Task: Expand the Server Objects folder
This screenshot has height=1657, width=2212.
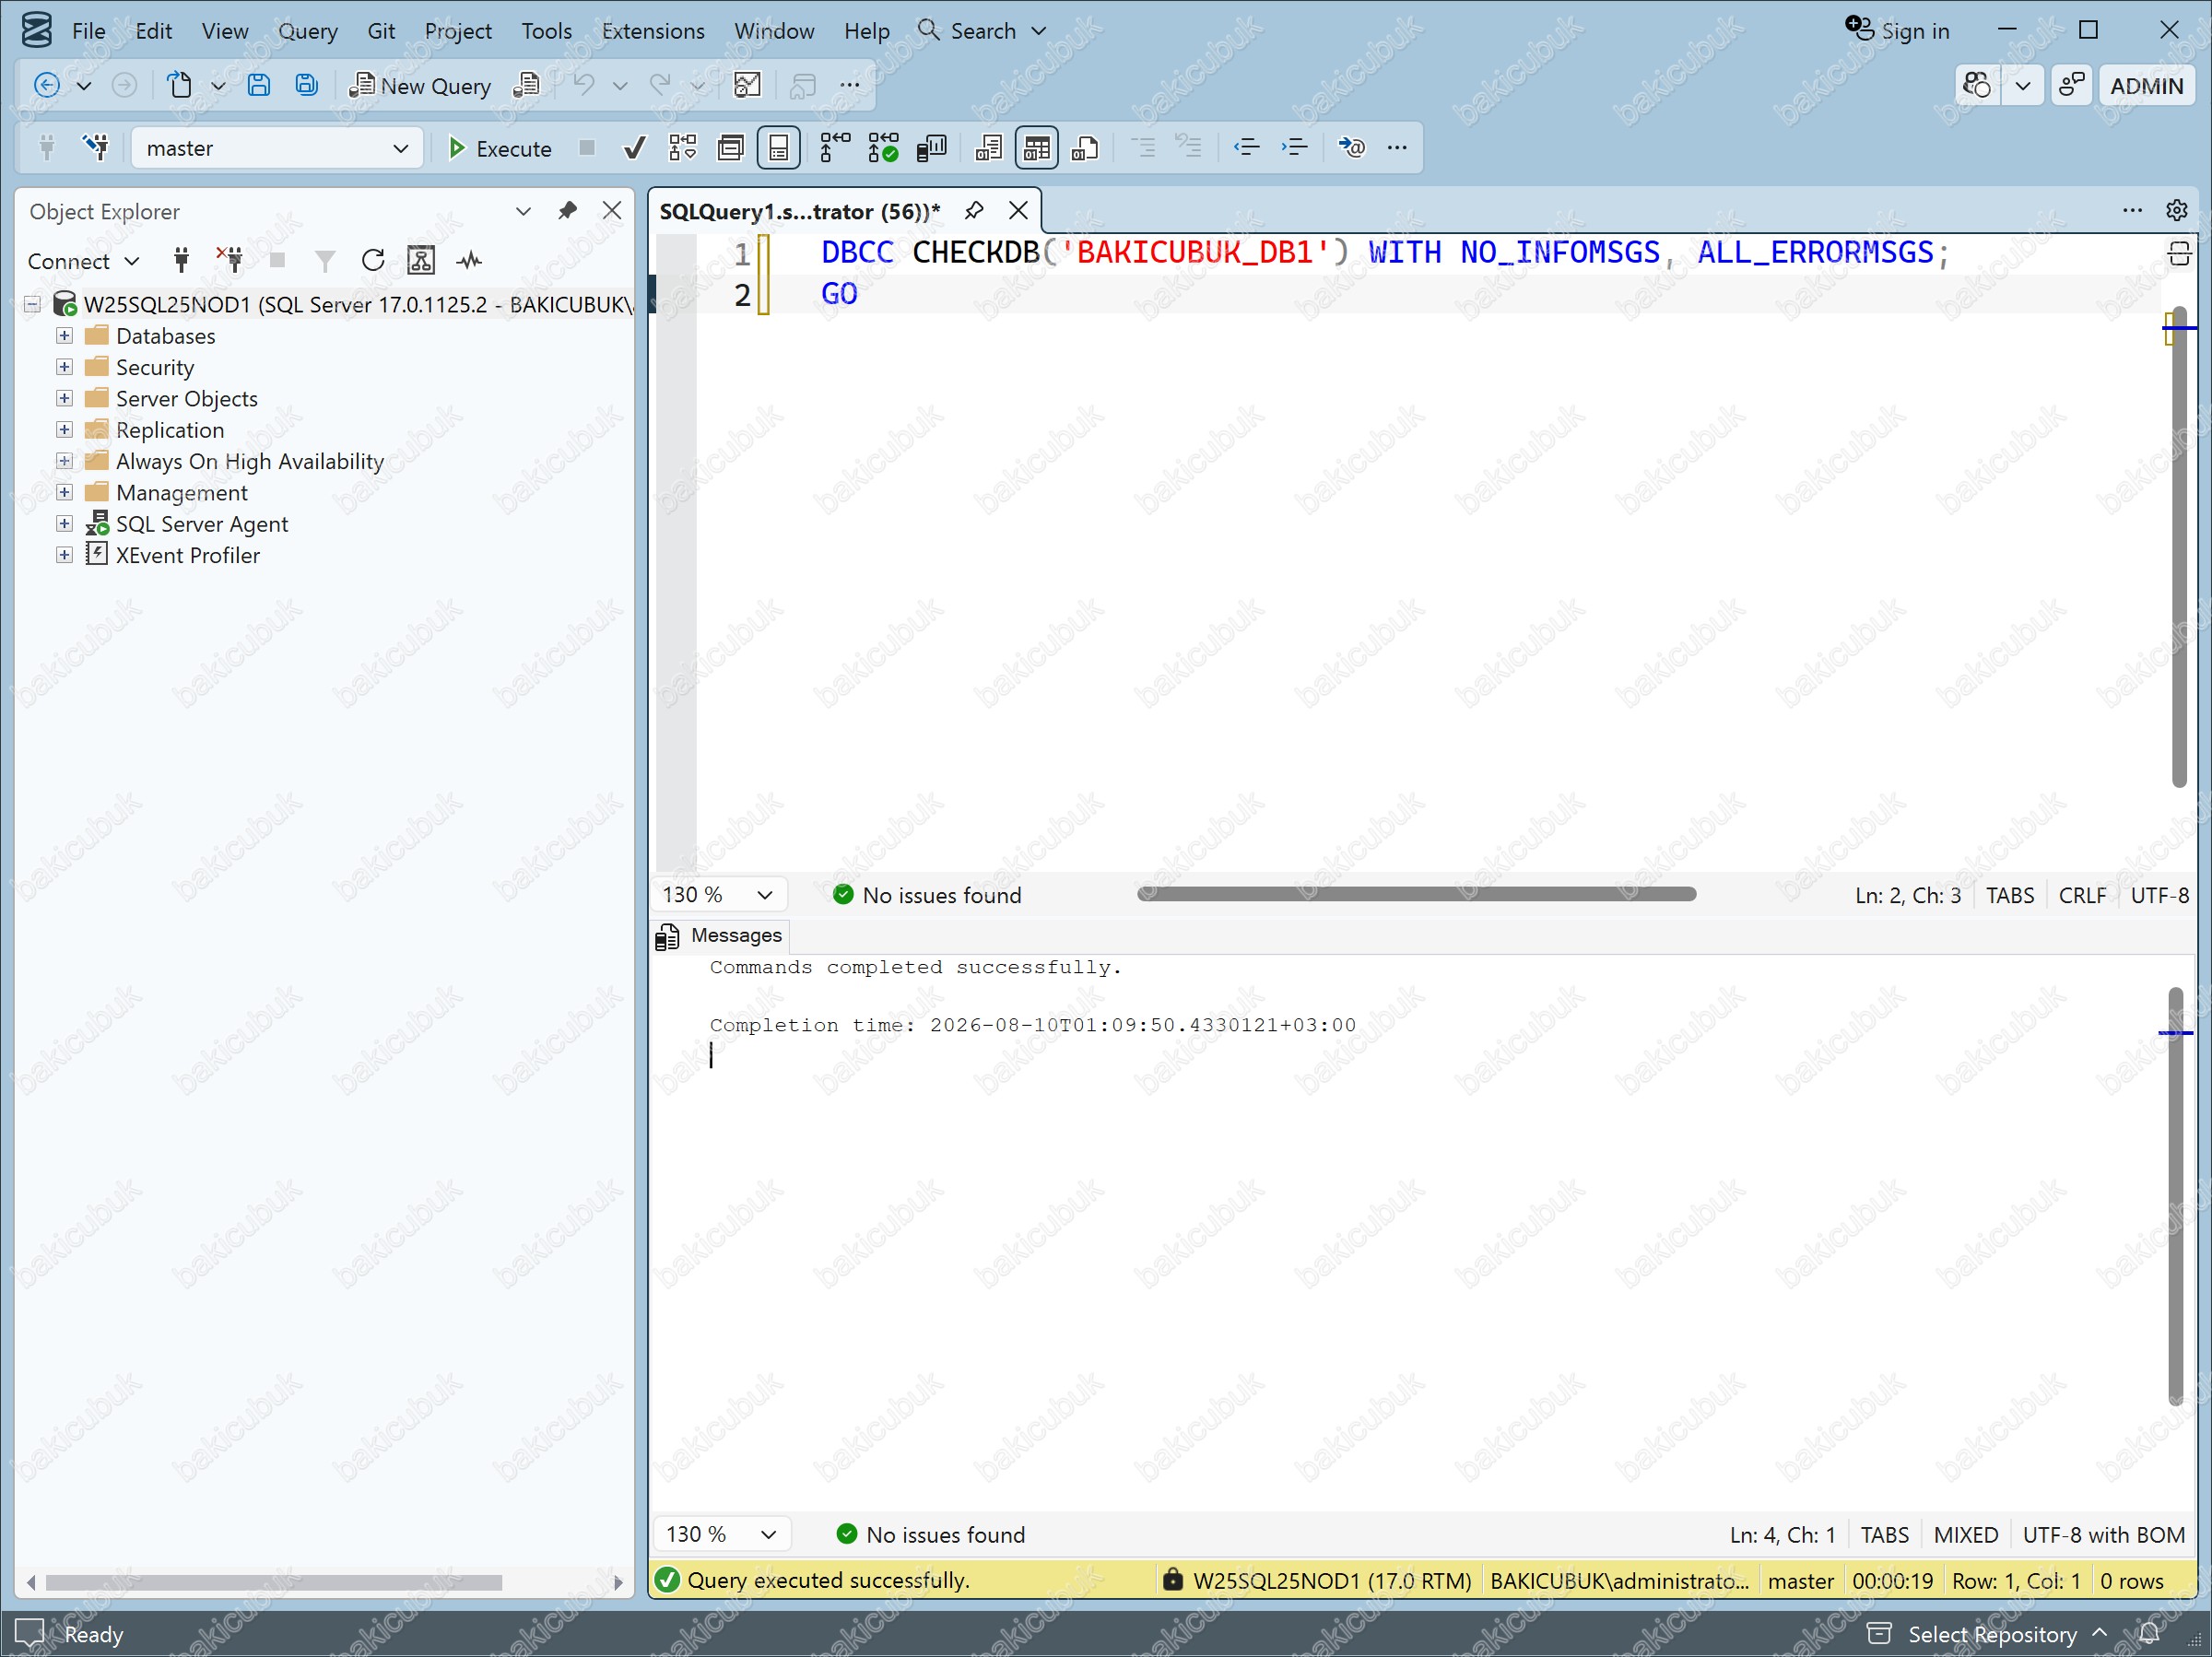Action: pyautogui.click(x=64, y=398)
